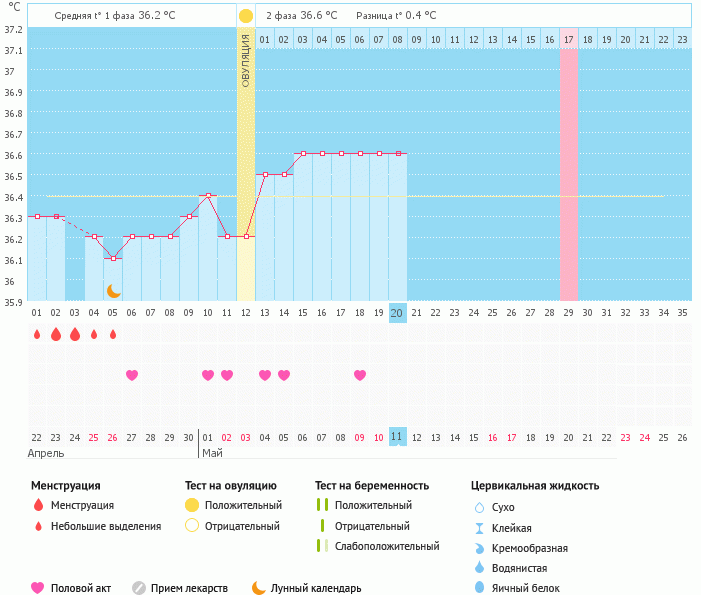The height and width of the screenshot is (595, 701).
Task: Click the Положительный pregnancy test legend icon
Action: tap(322, 505)
